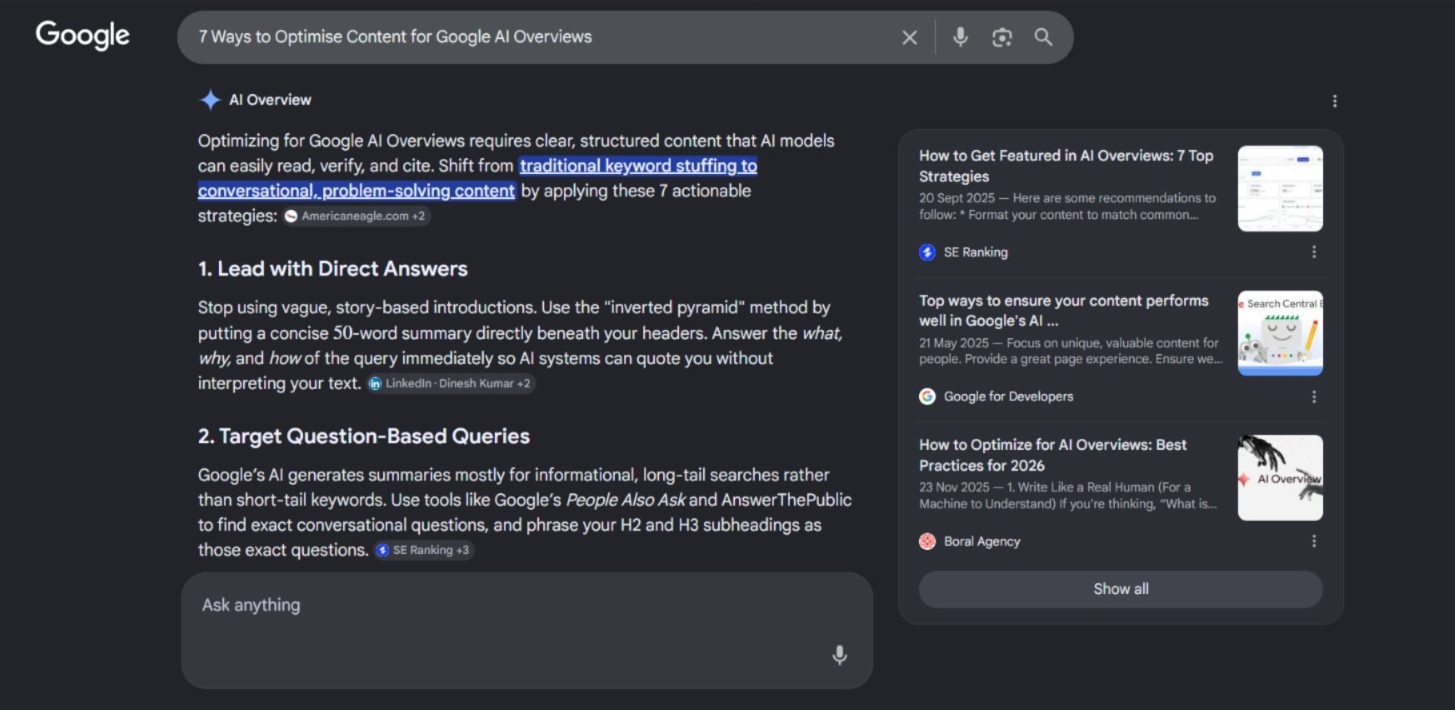This screenshot has width=1455, height=710.
Task: Click Boral Agency favicon icon
Action: pyautogui.click(x=927, y=541)
